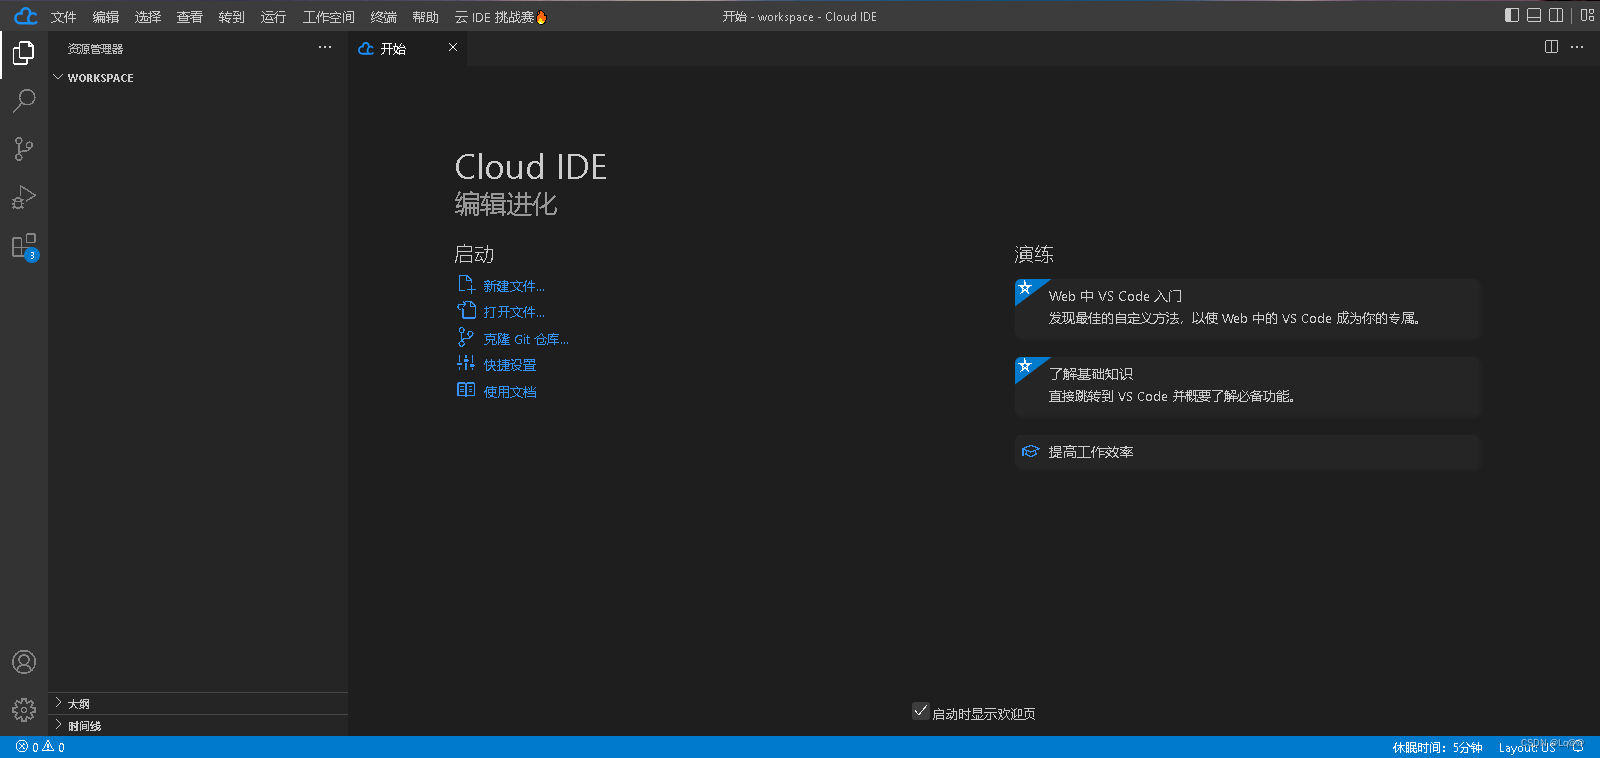Open editor More Actions ellipsis
This screenshot has height=758, width=1600.
click(x=1577, y=47)
